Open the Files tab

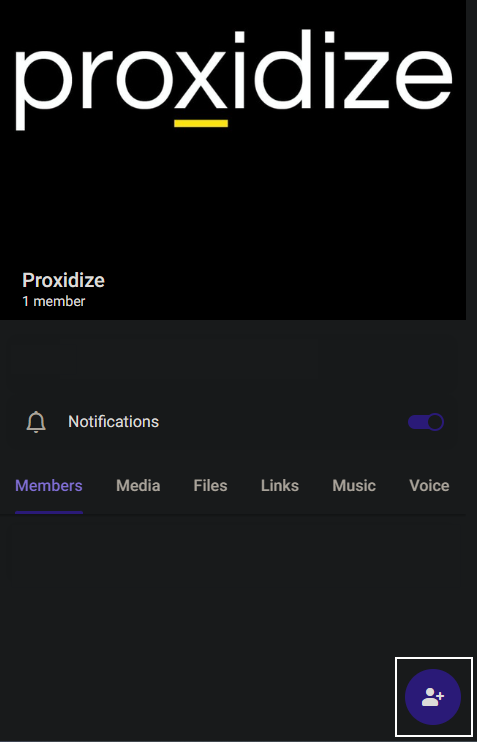210,486
